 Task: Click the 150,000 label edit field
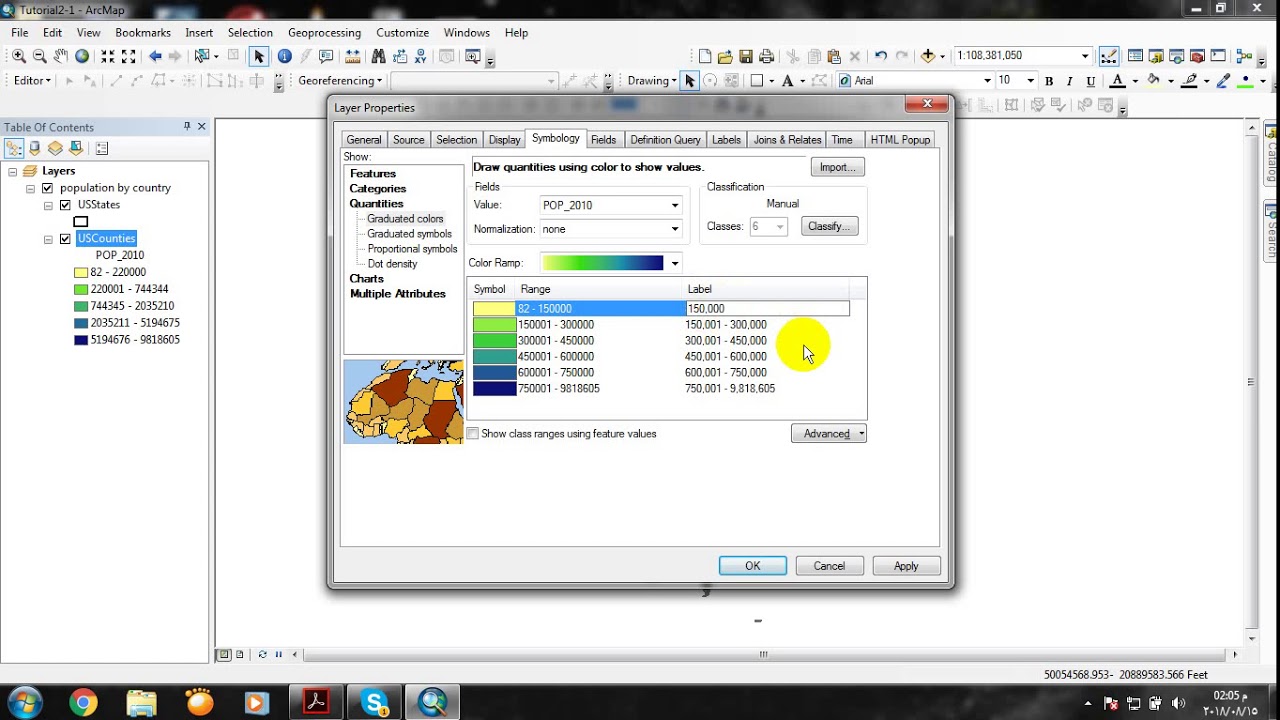click(768, 309)
